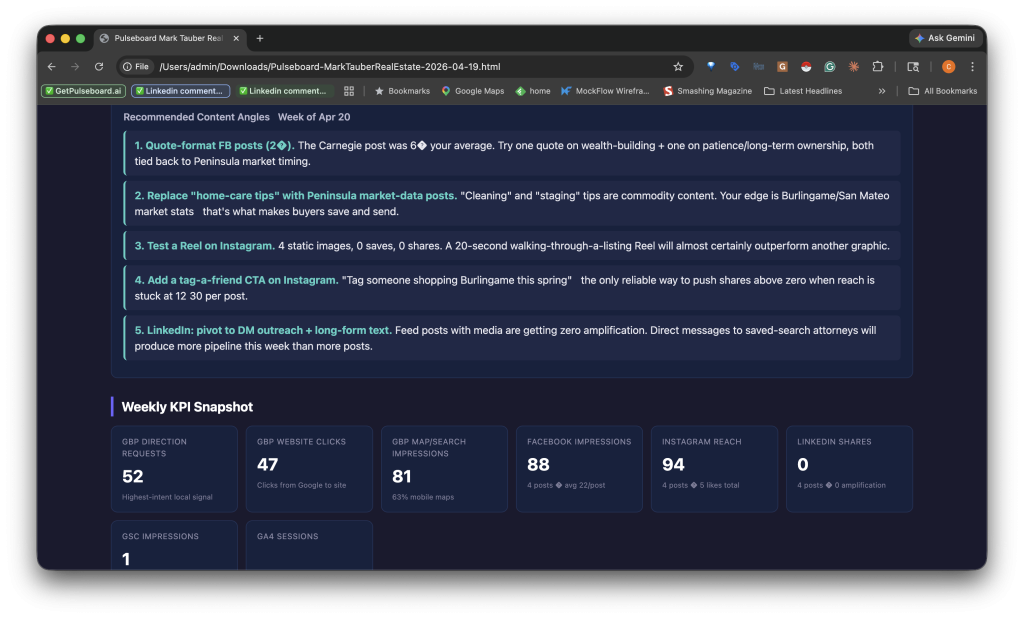Open Chrome's three-dot menu
The image size is (1024, 619).
pyautogui.click(x=972, y=67)
